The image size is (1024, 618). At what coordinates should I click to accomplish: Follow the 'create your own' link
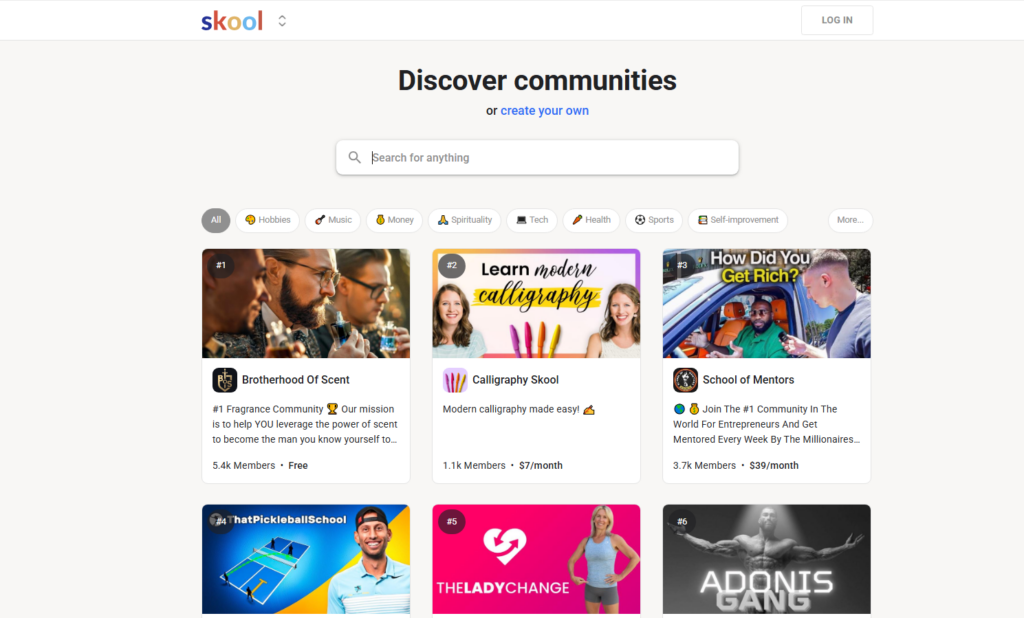(x=545, y=110)
